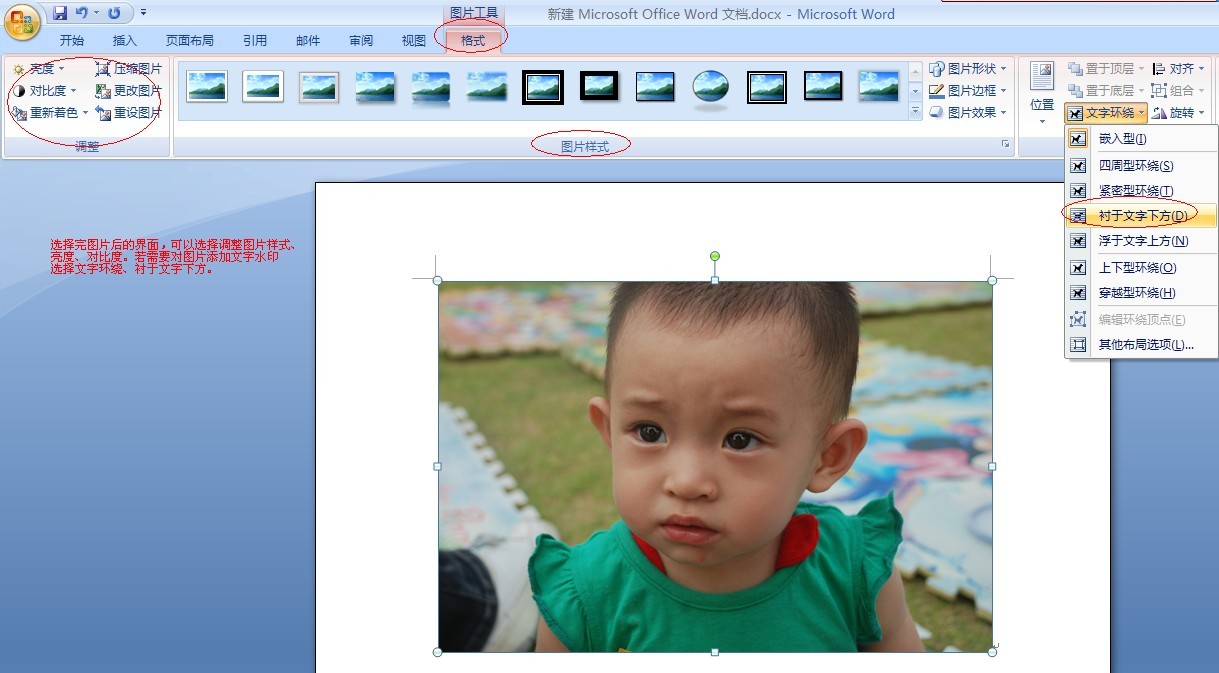
Task: Choose 衬于文字下方(D) wrapping option
Action: [1141, 215]
